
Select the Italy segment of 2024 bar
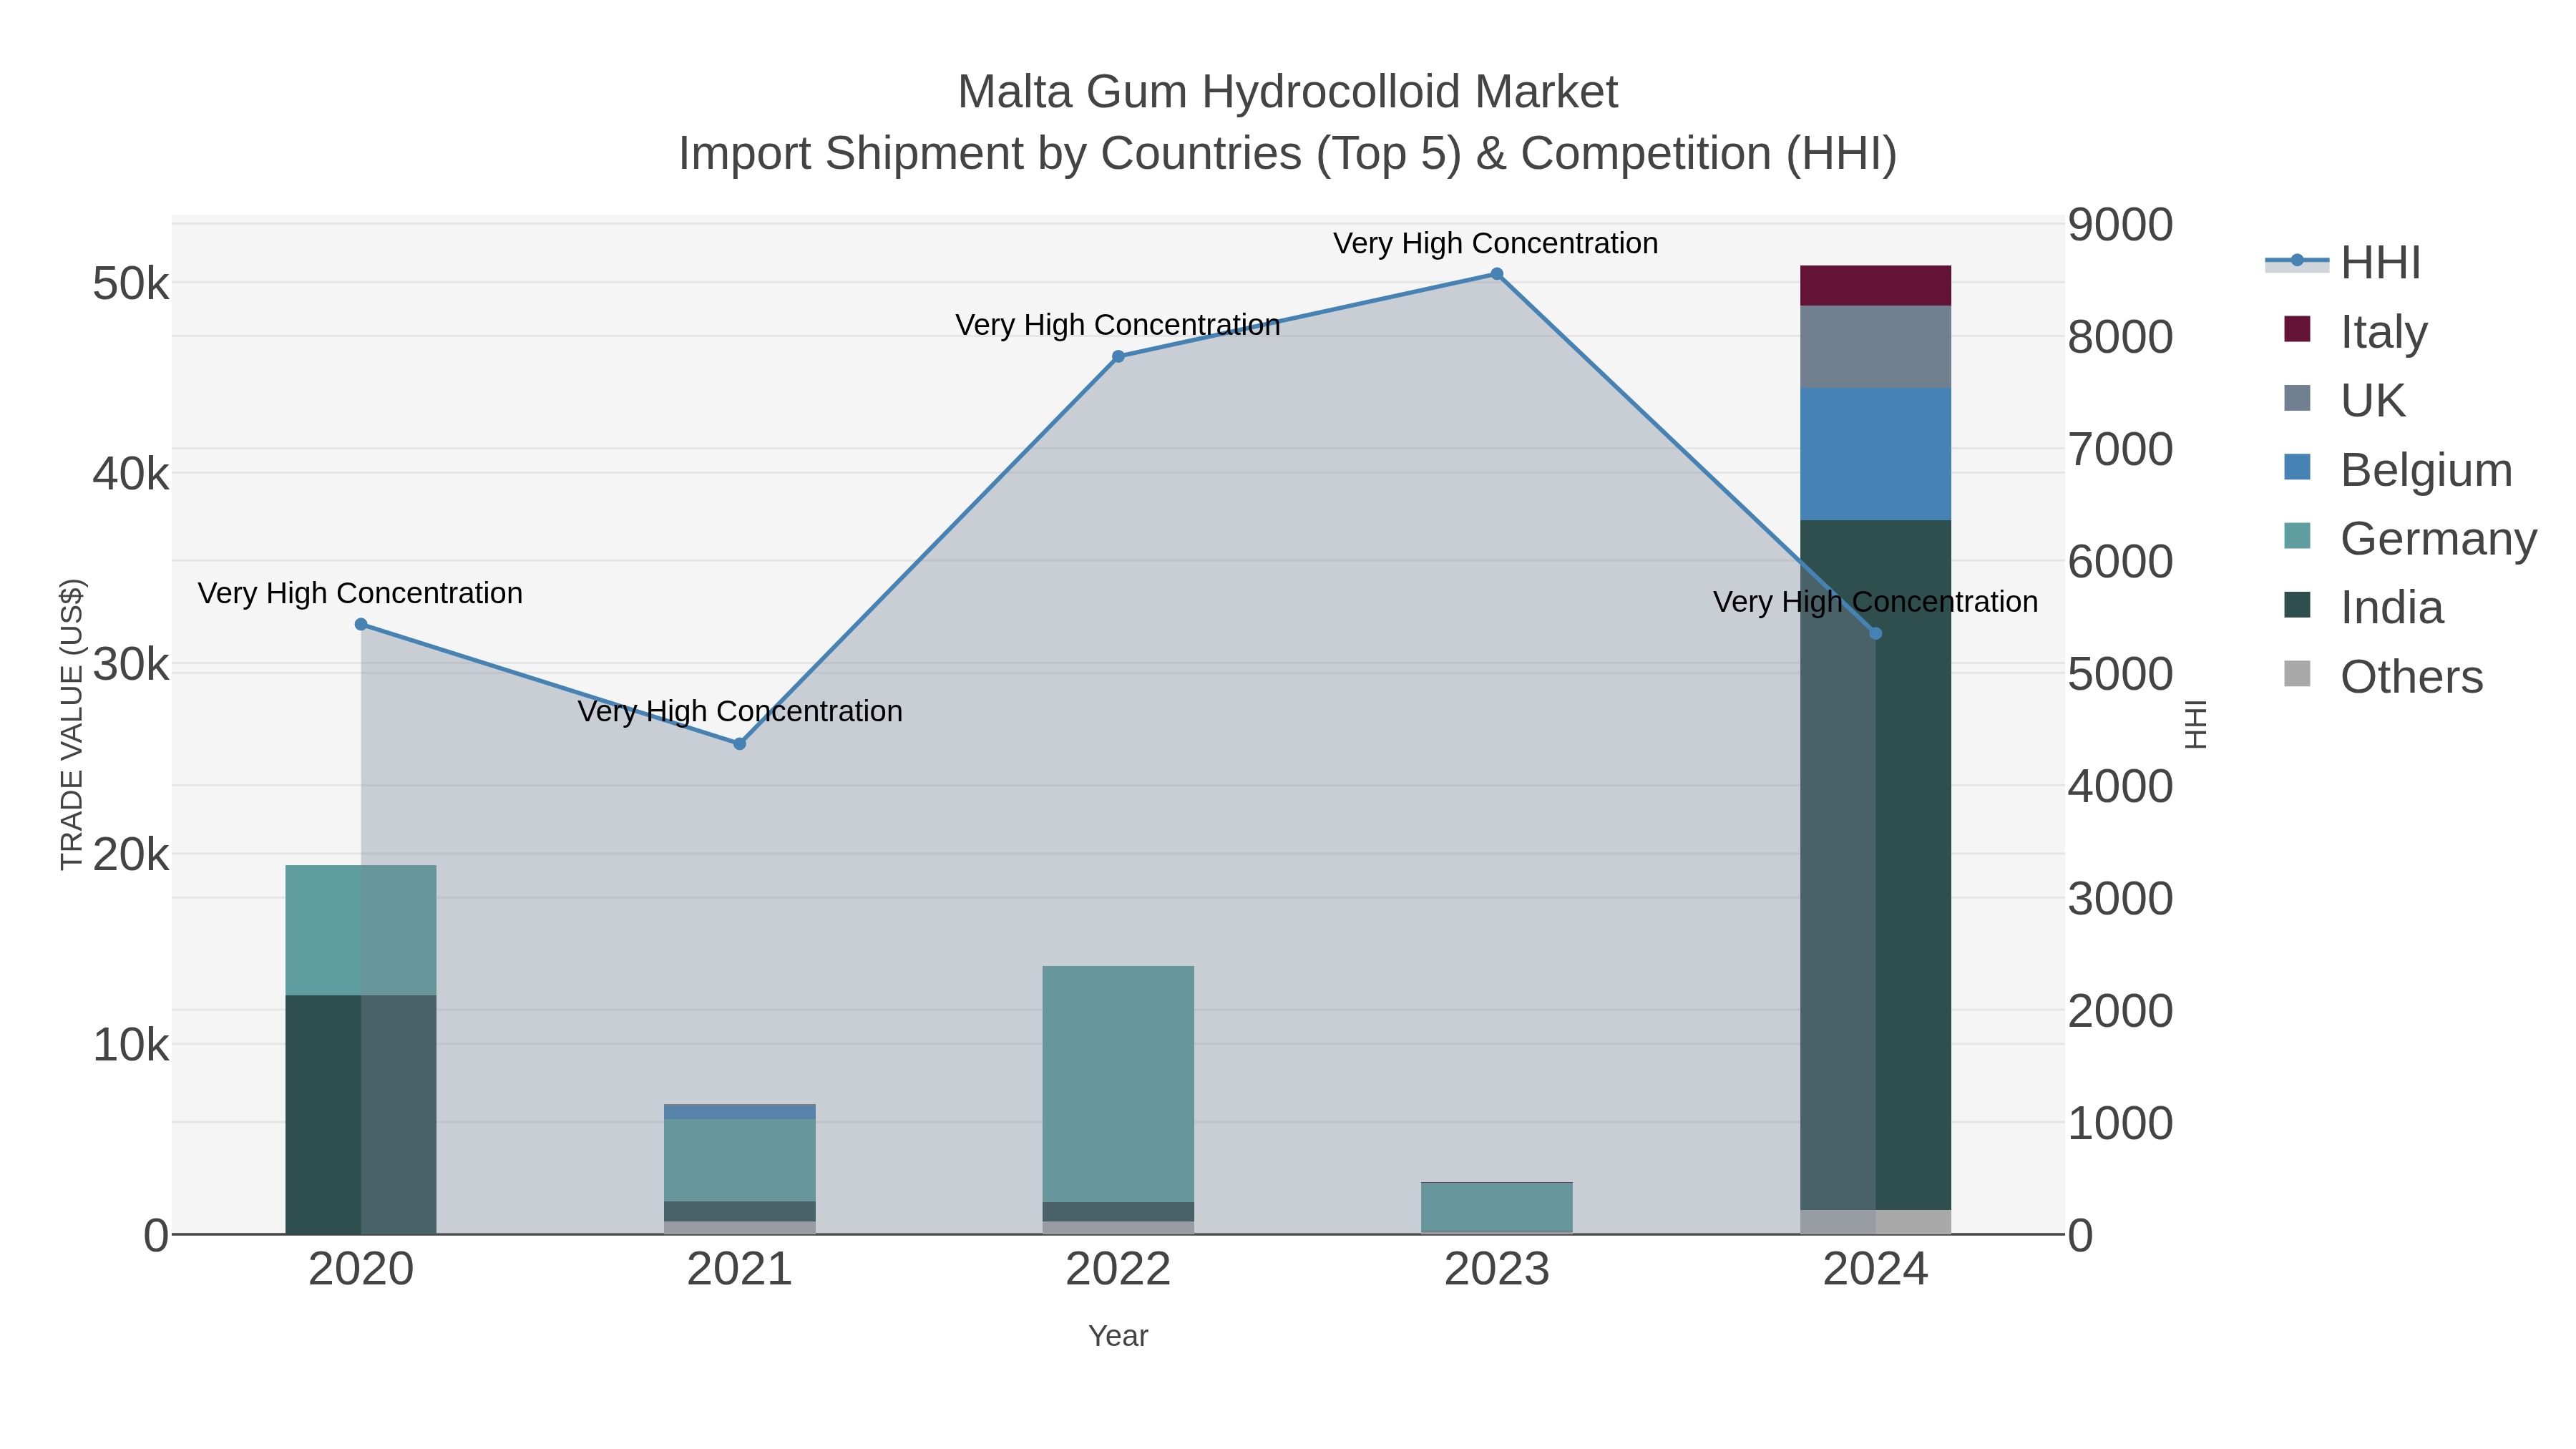[x=1875, y=286]
